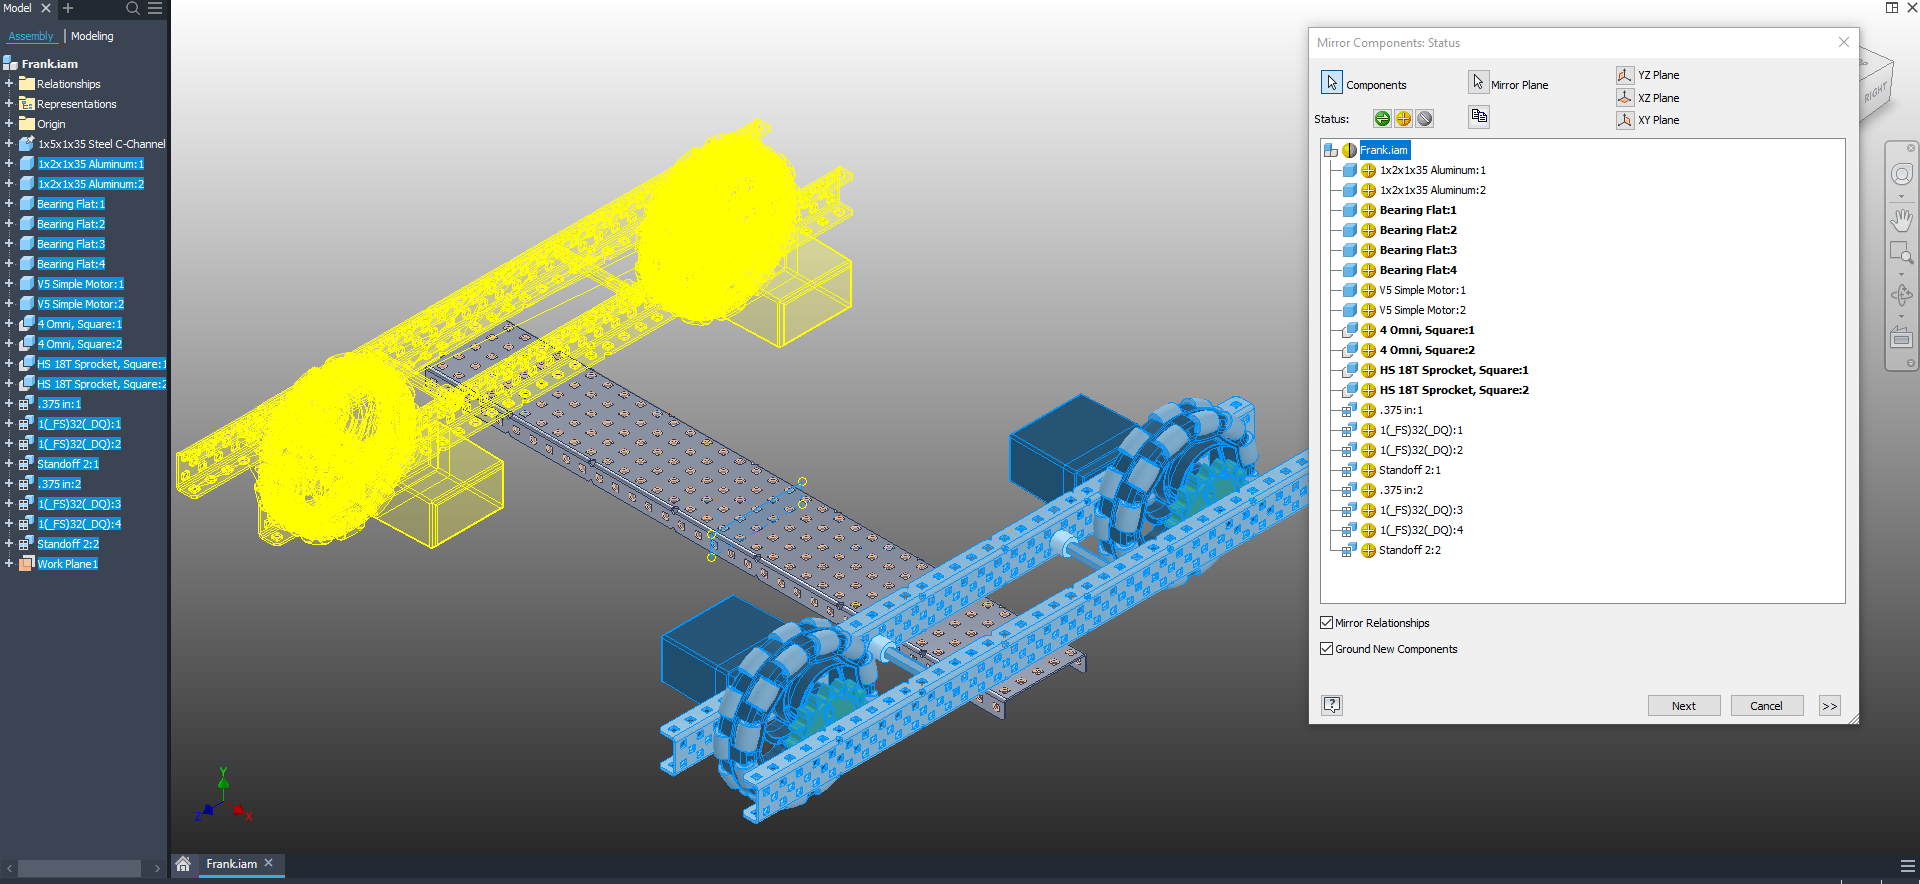Choose the XZ Plane icon
The height and width of the screenshot is (884, 1920).
1625,98
